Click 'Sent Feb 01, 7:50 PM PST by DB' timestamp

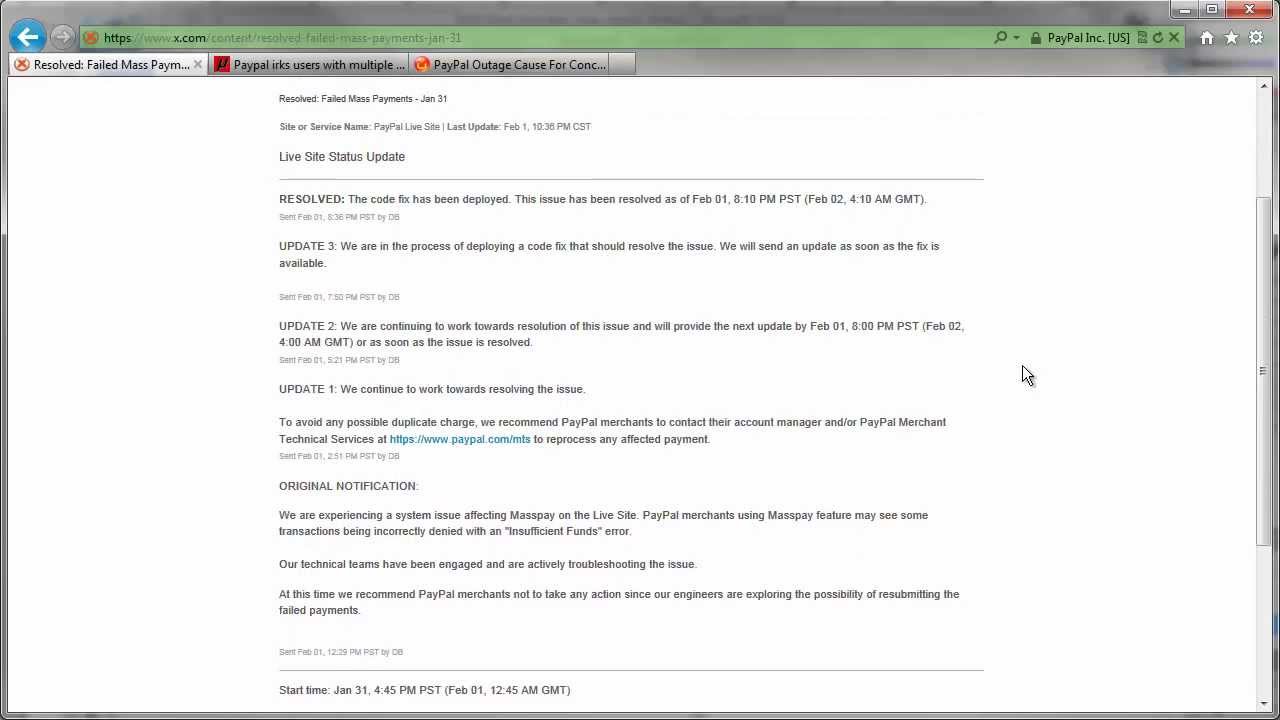339,297
